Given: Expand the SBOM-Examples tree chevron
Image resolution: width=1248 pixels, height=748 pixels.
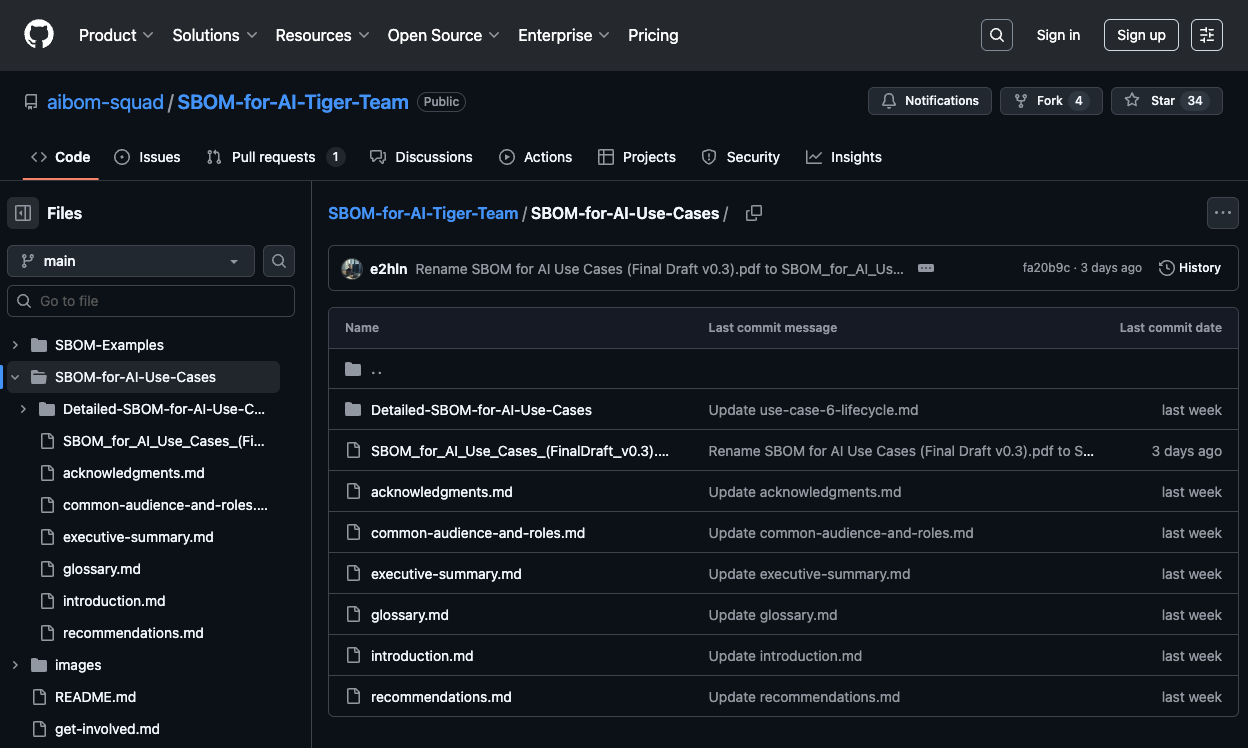Looking at the screenshot, I should (15, 345).
